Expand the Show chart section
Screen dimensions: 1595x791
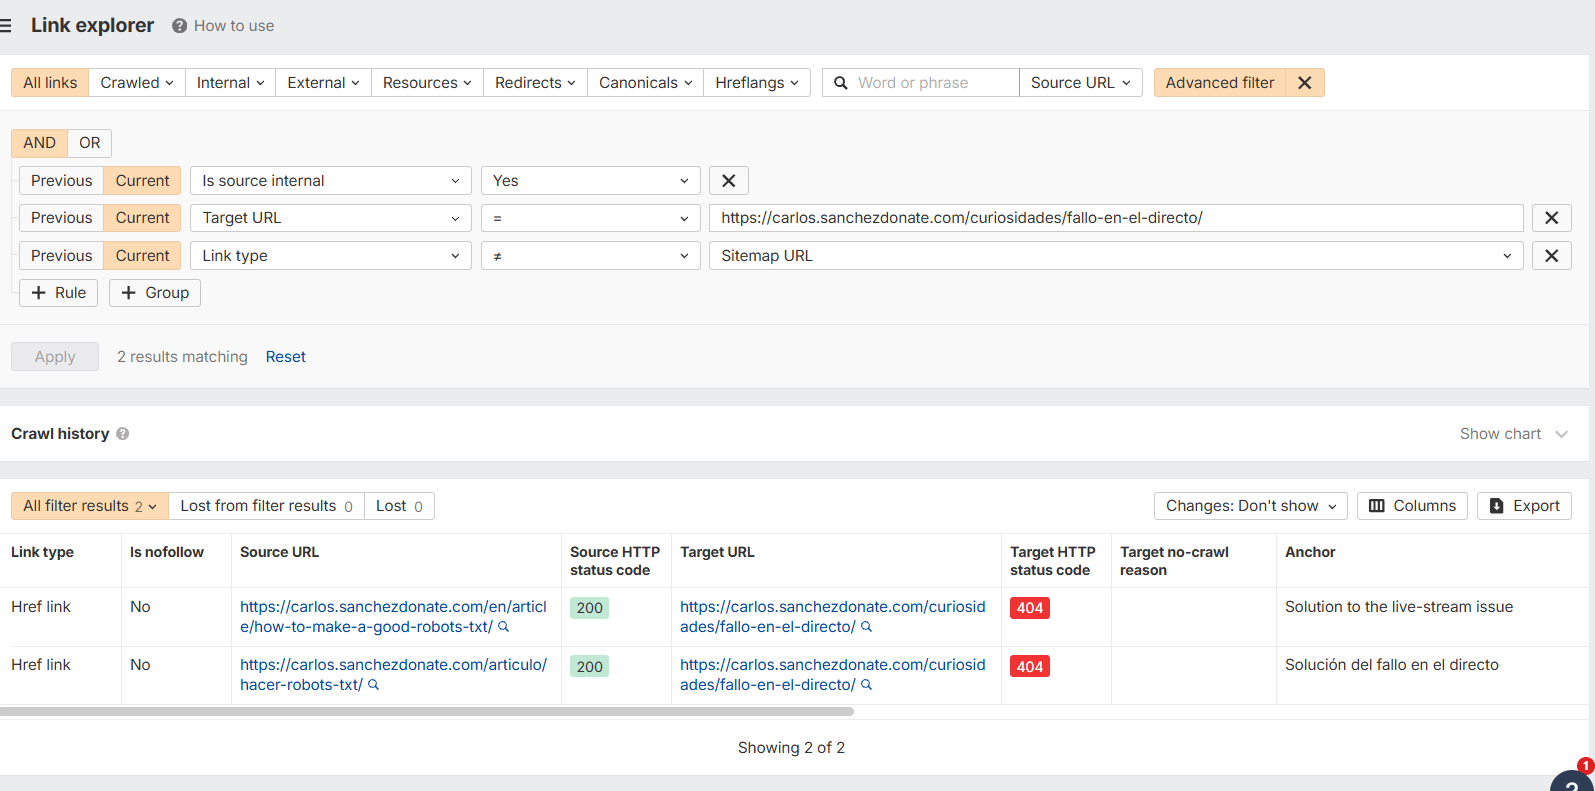click(x=1513, y=434)
